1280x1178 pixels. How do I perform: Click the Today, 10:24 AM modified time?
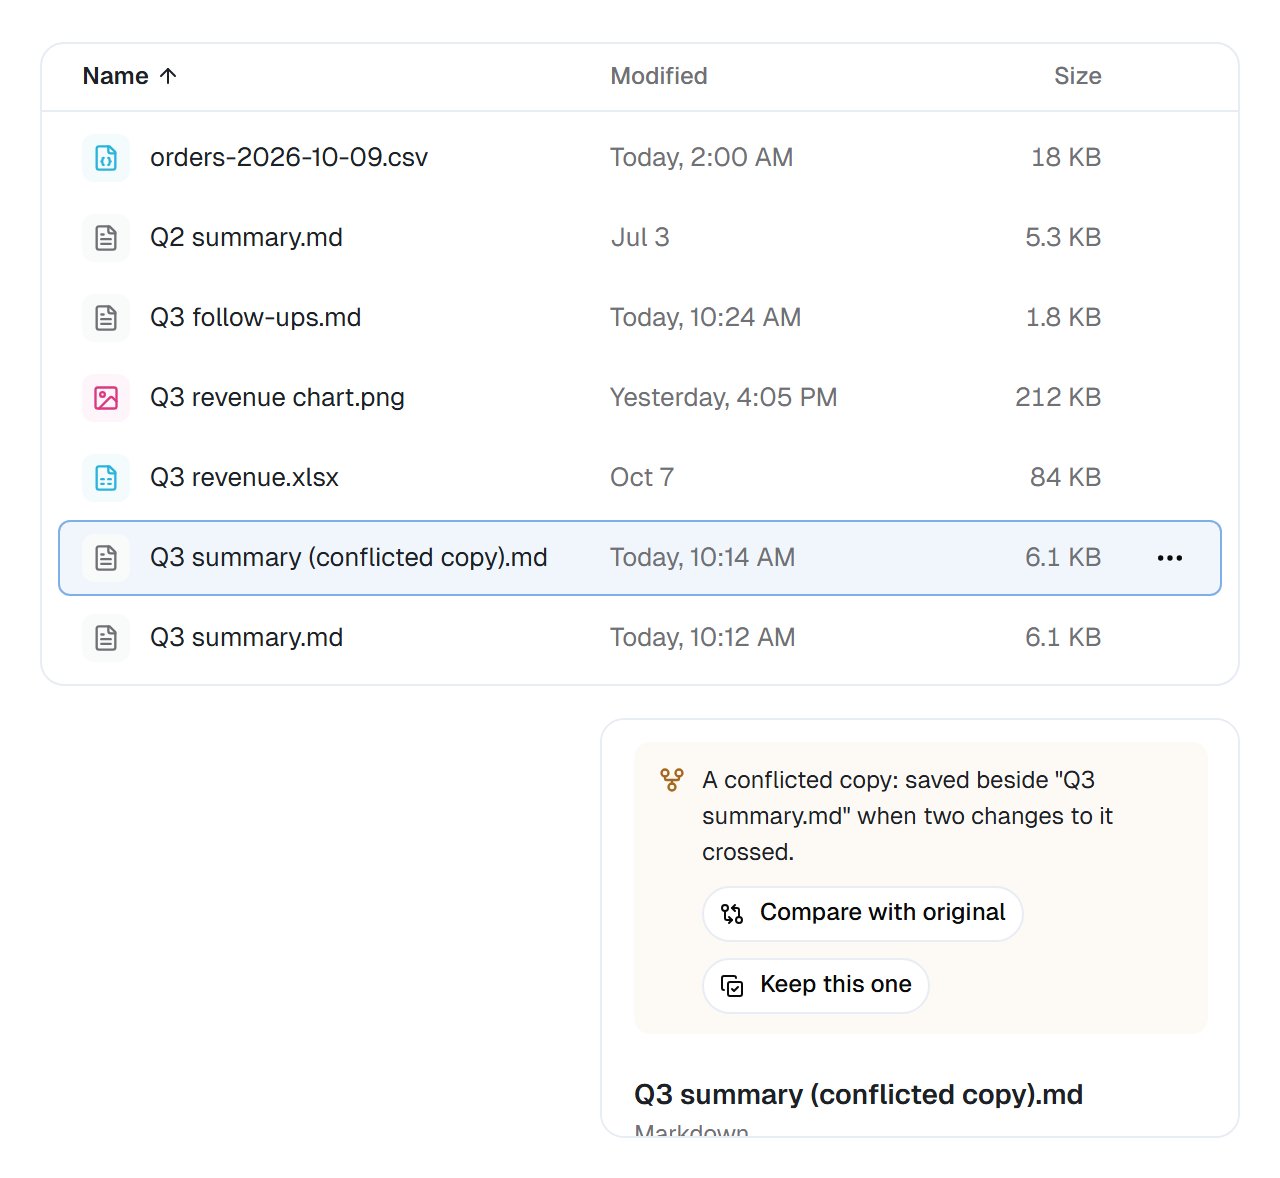click(x=706, y=318)
